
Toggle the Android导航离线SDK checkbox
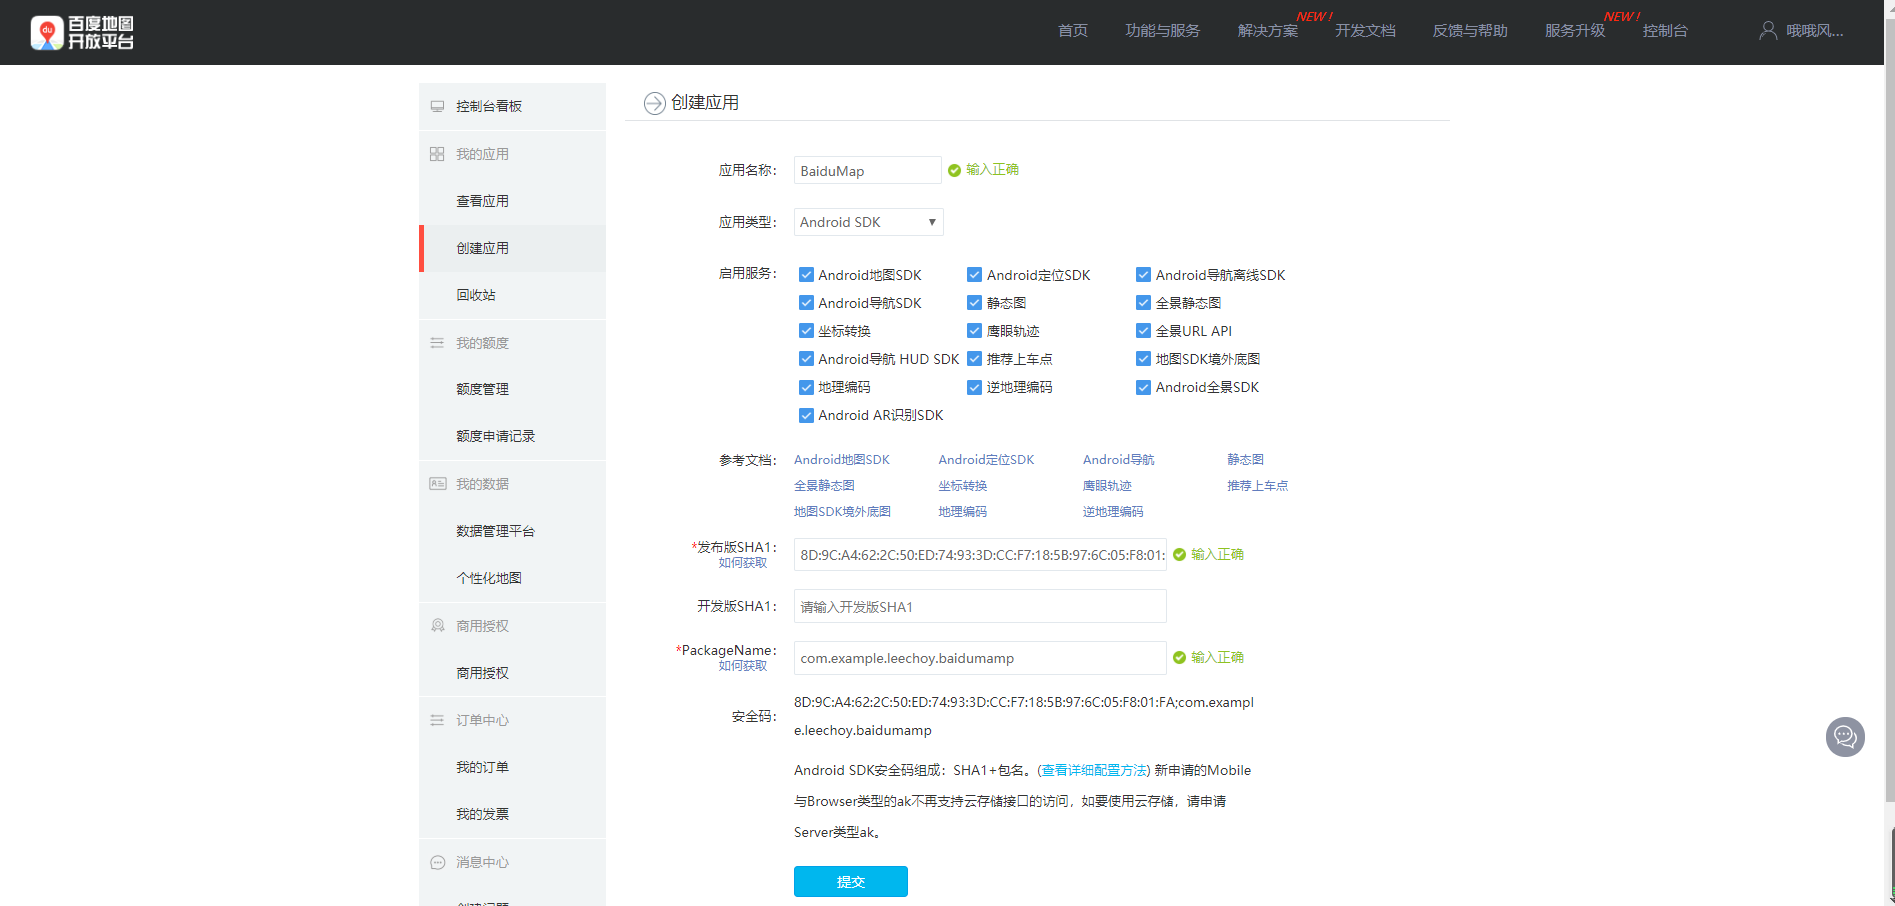click(x=1143, y=275)
